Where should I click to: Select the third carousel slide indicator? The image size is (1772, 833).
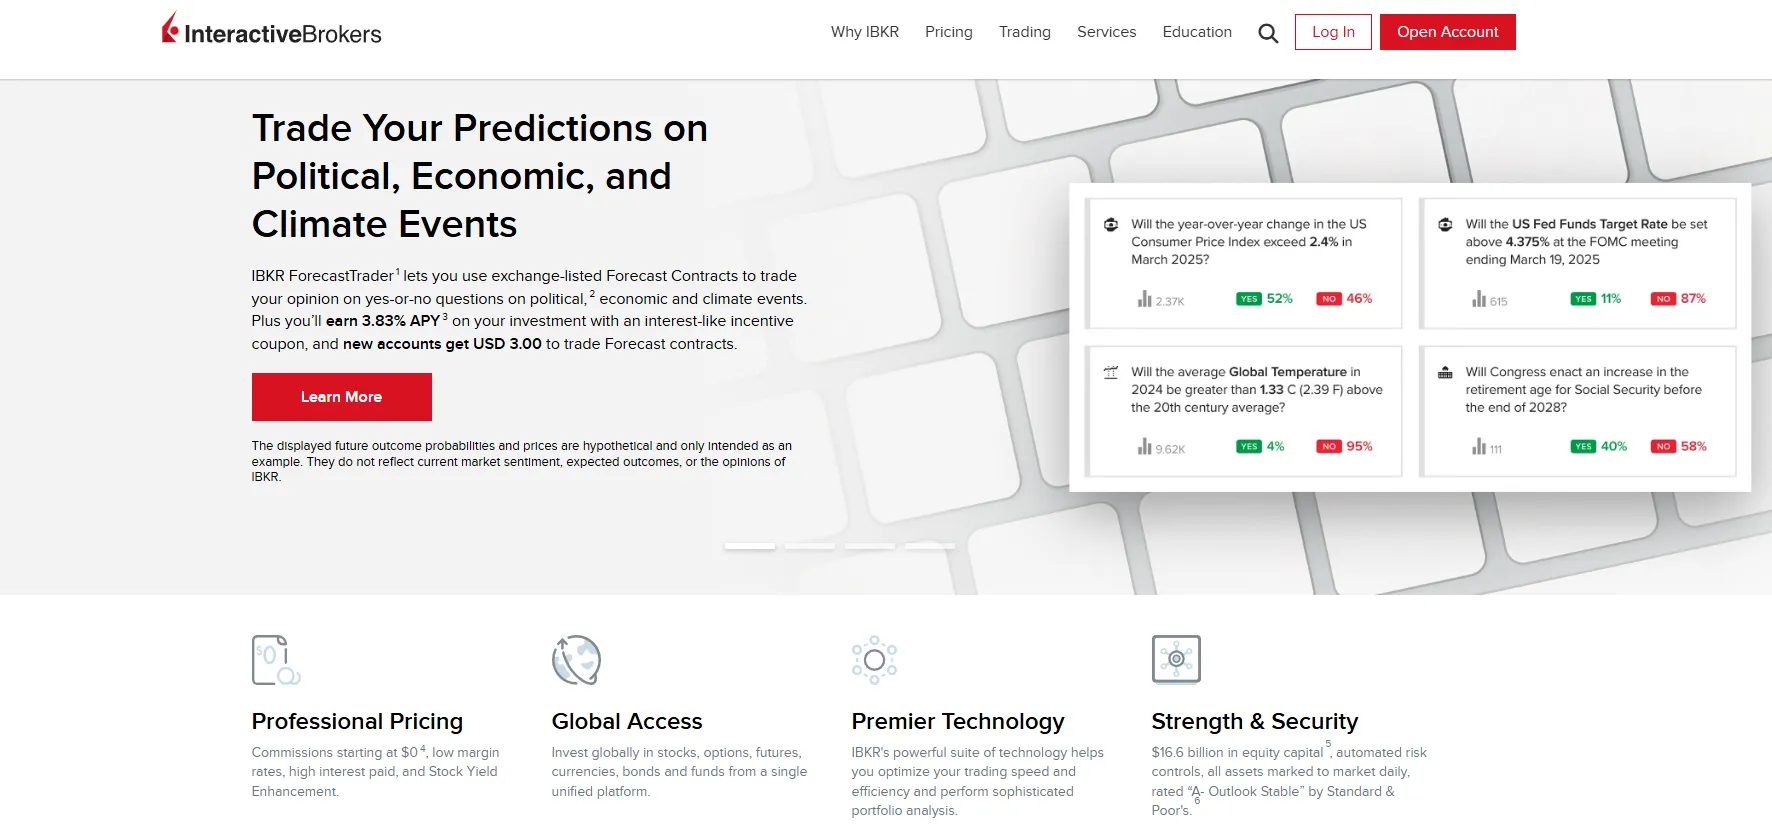click(x=870, y=546)
